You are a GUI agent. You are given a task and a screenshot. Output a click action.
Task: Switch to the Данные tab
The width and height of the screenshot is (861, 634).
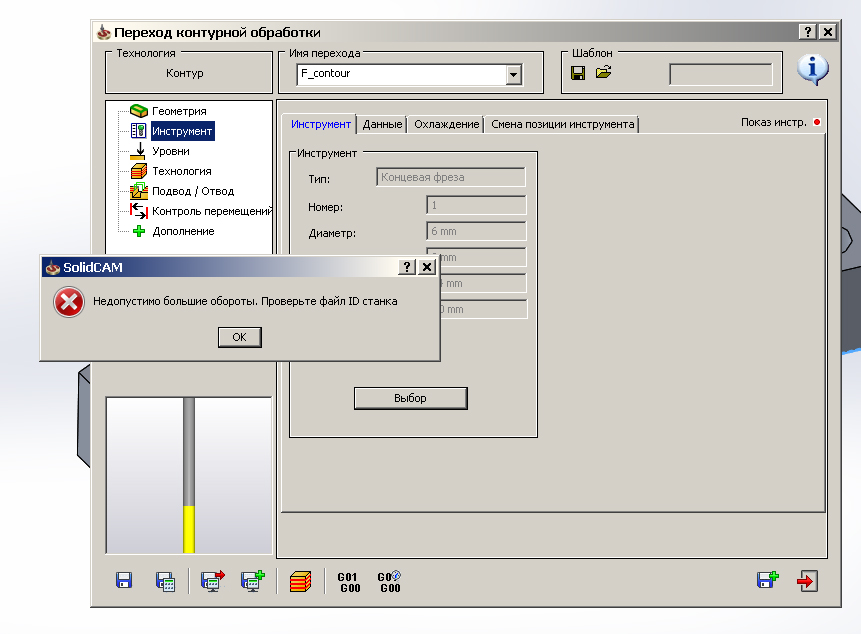click(382, 125)
